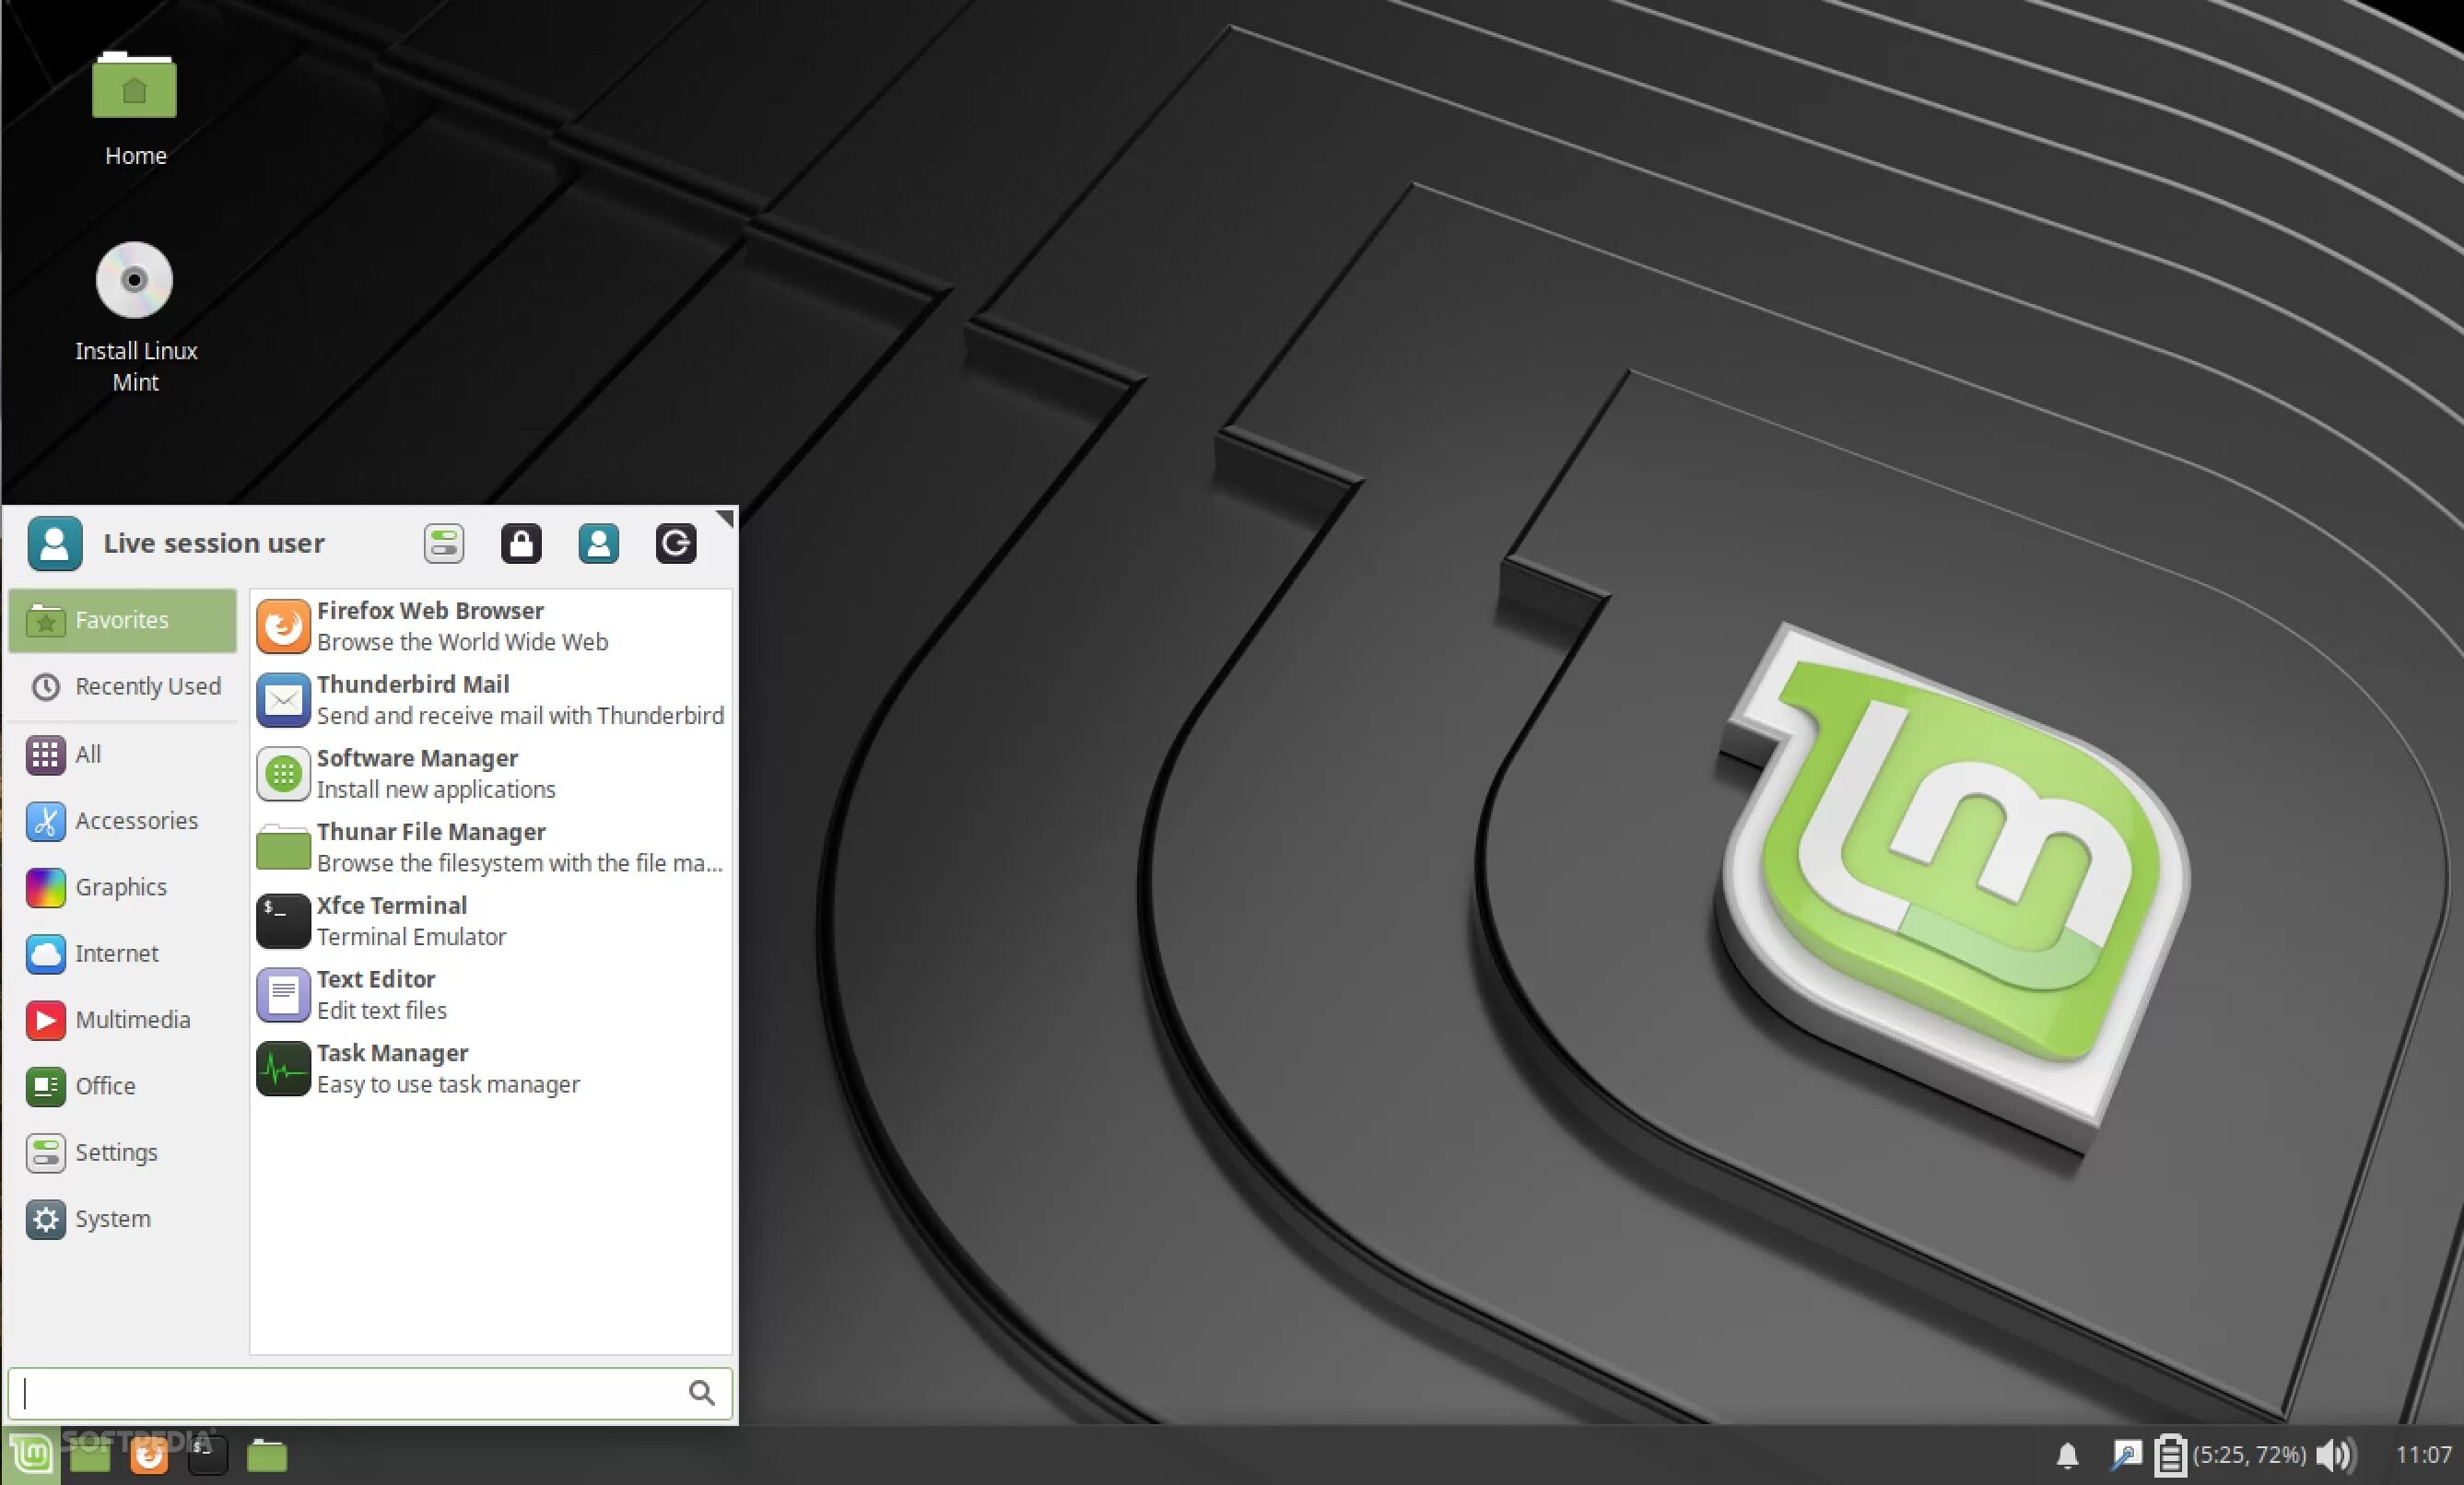Open Thunderbird Mail entry
2464x1485 pixels.
coord(490,700)
